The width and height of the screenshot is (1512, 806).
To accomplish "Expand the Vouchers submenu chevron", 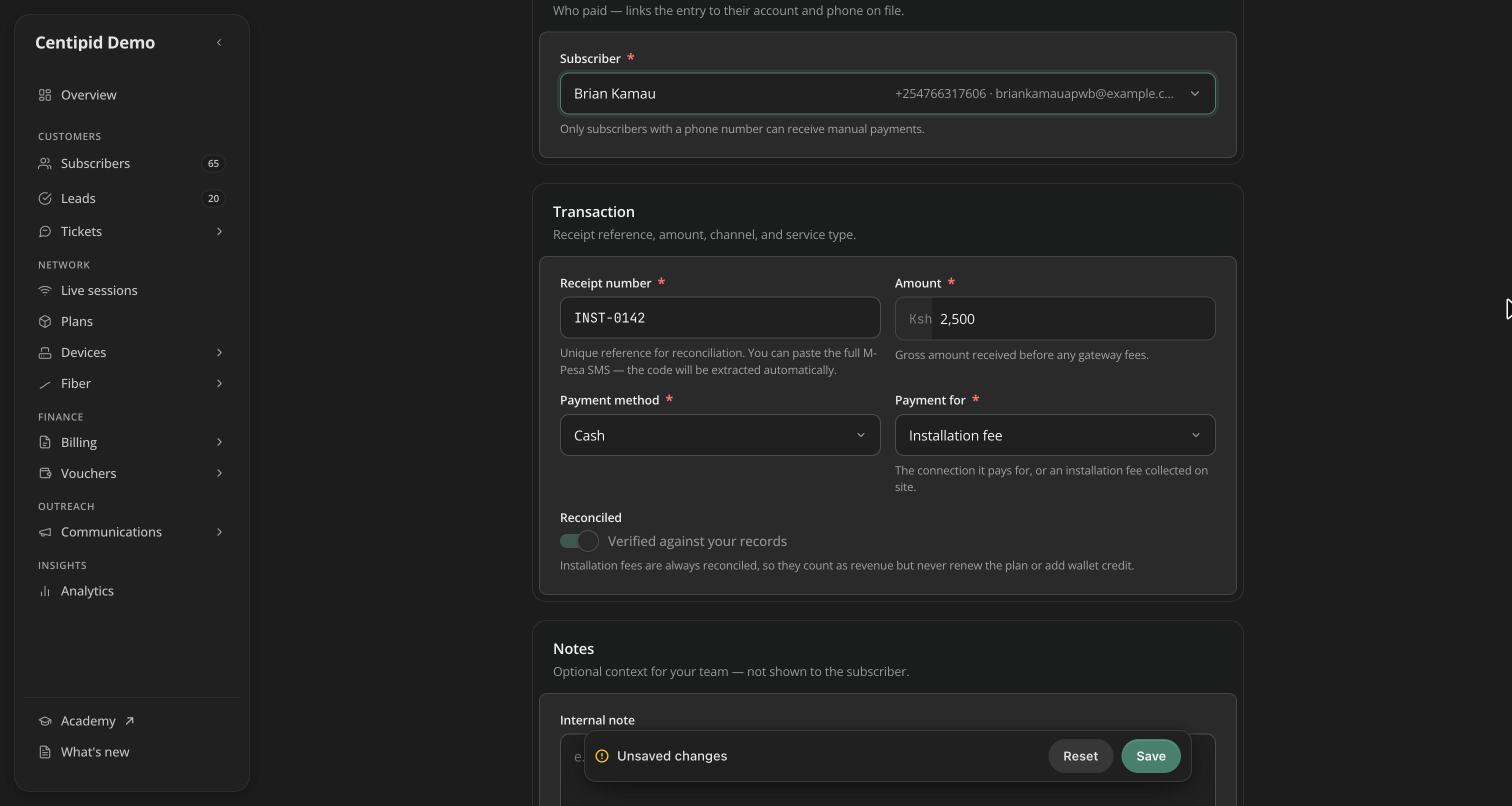I will point(219,473).
